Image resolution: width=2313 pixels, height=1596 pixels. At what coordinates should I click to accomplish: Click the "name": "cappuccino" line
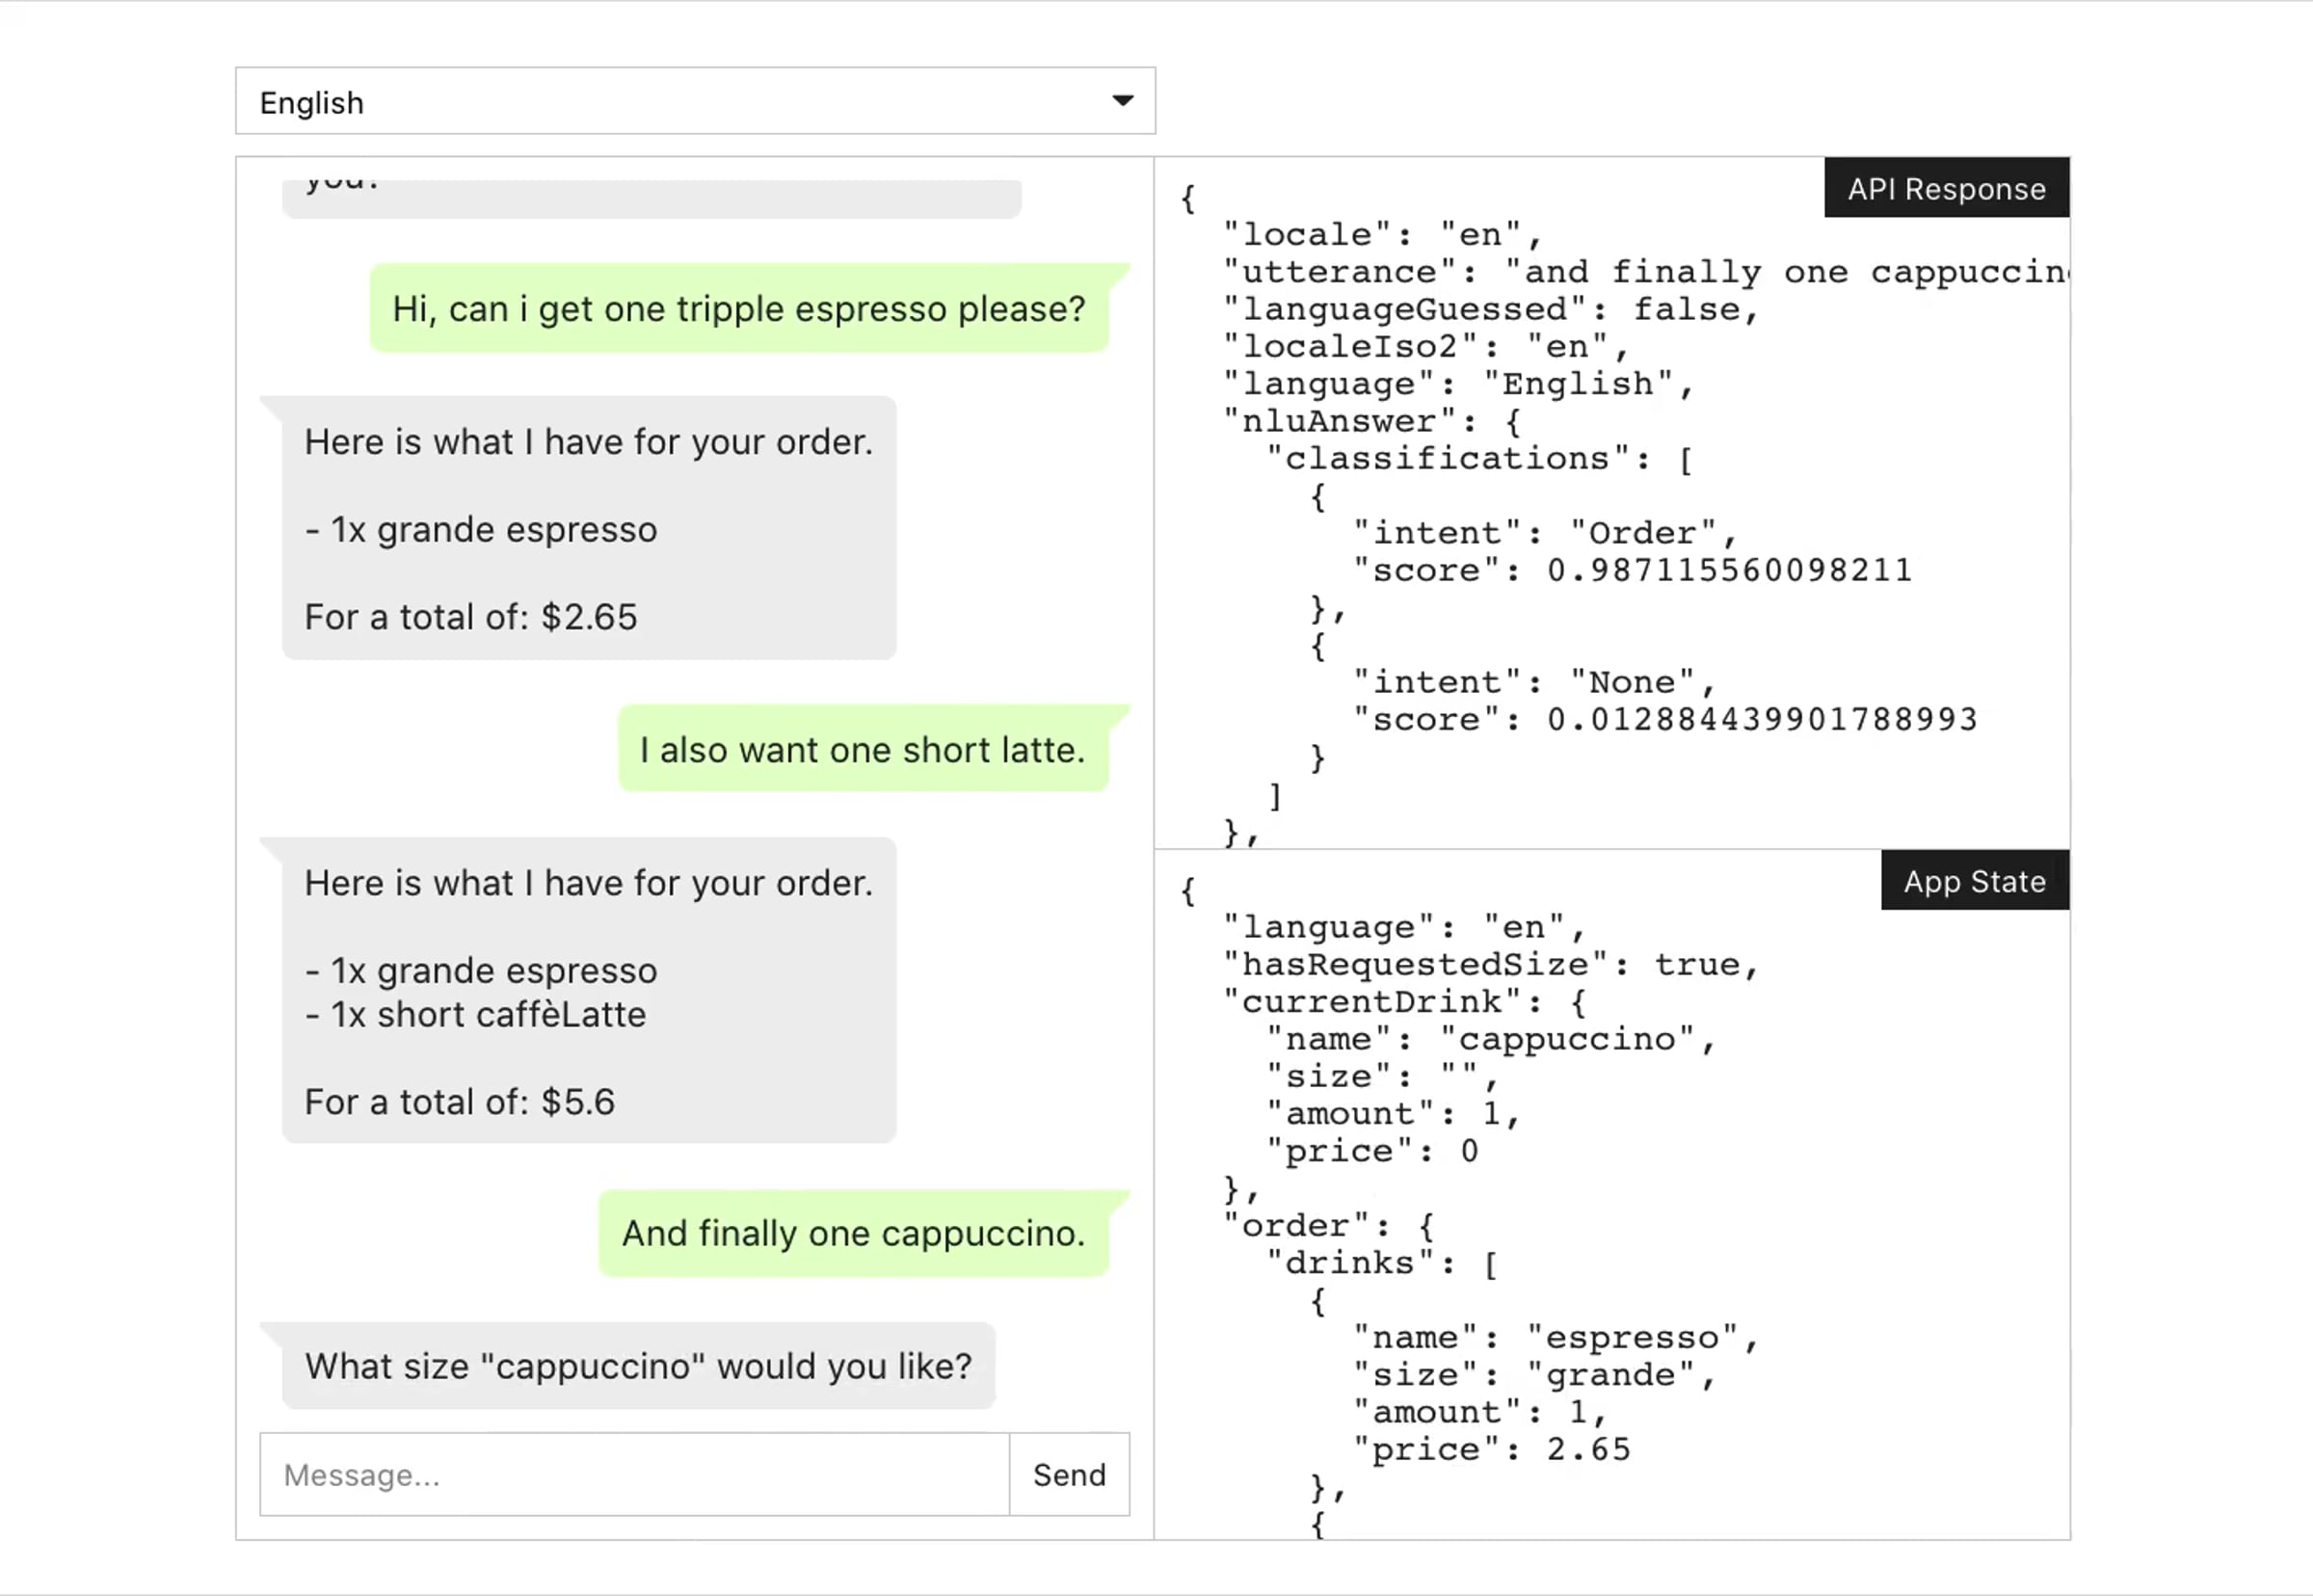[x=1491, y=1040]
